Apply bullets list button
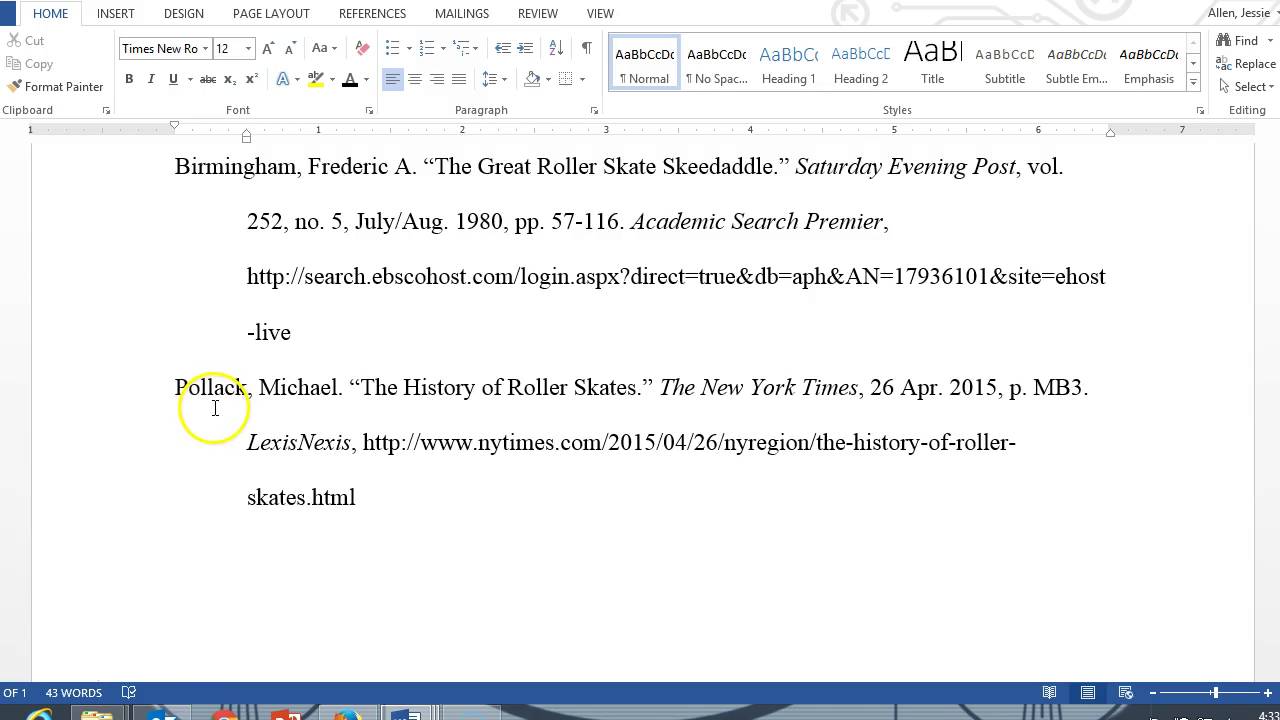The width and height of the screenshot is (1280, 720). coord(392,48)
